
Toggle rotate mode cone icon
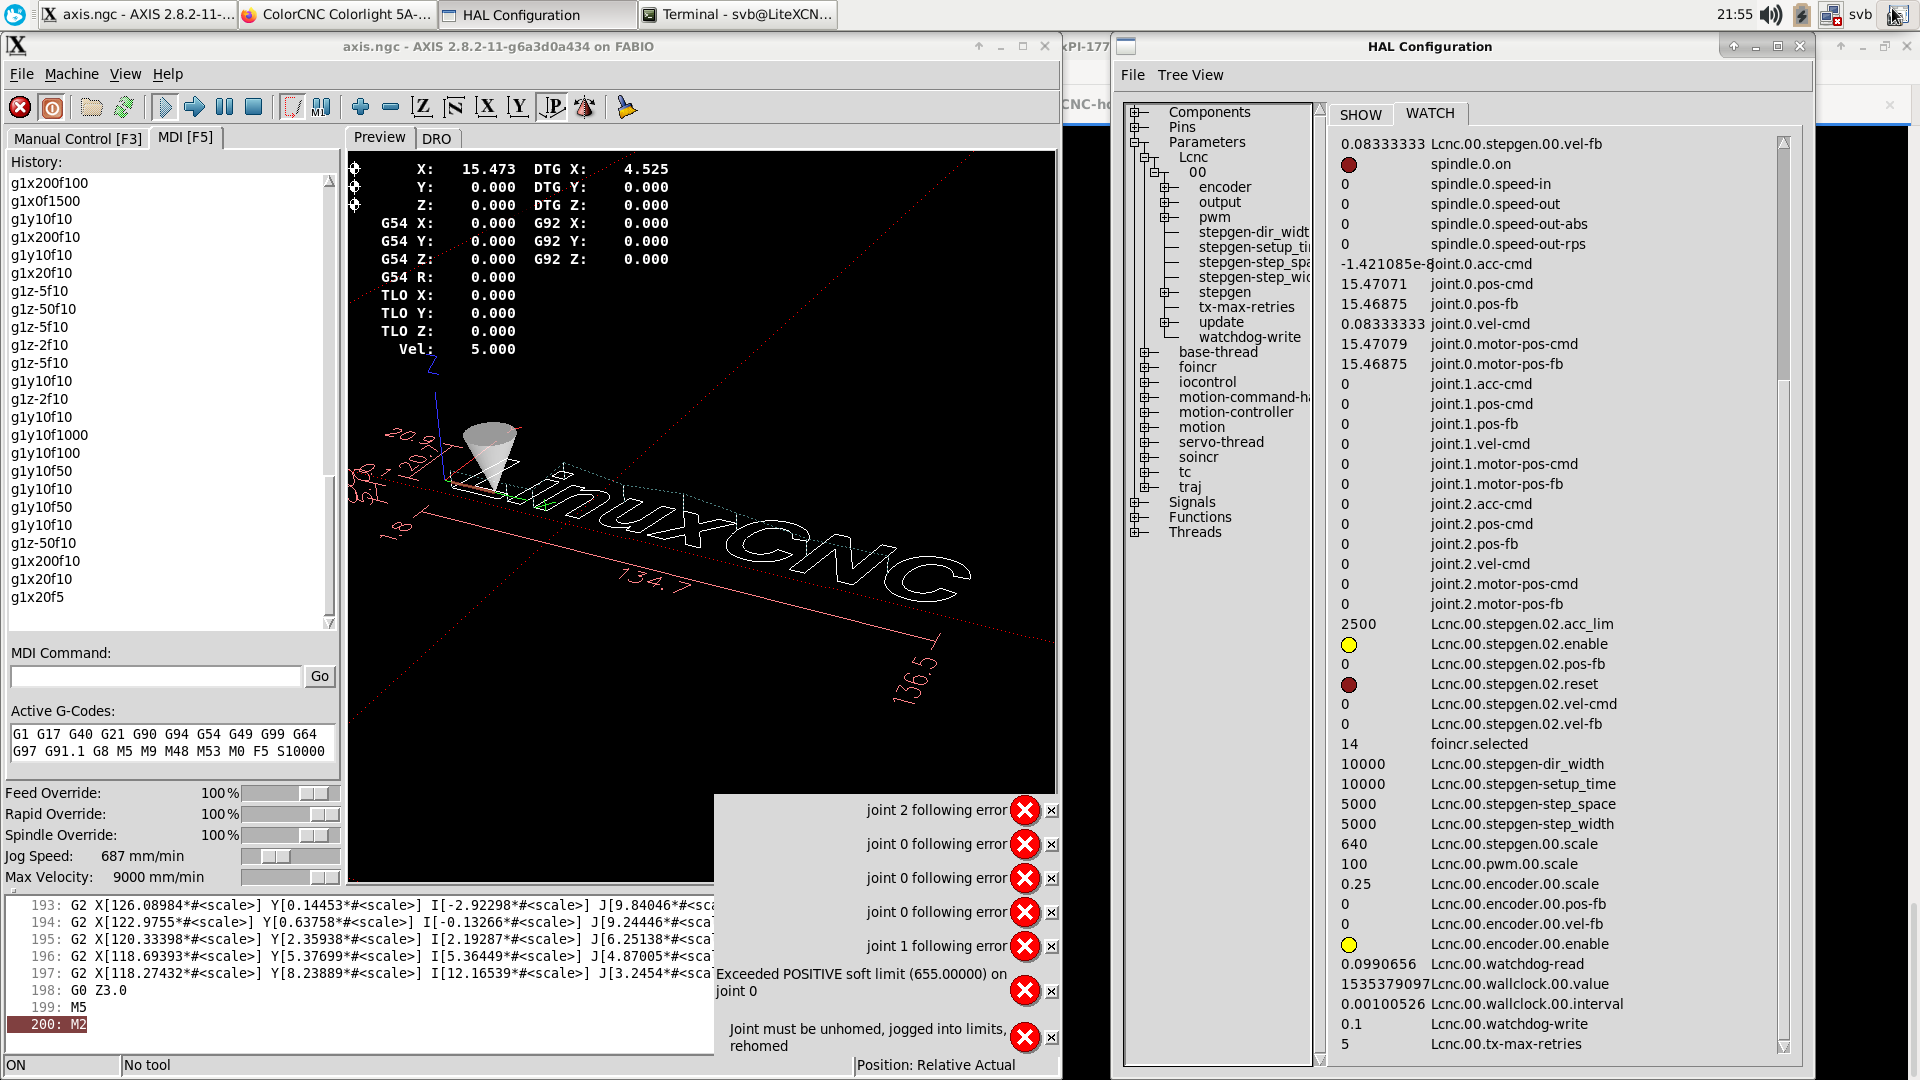point(585,107)
